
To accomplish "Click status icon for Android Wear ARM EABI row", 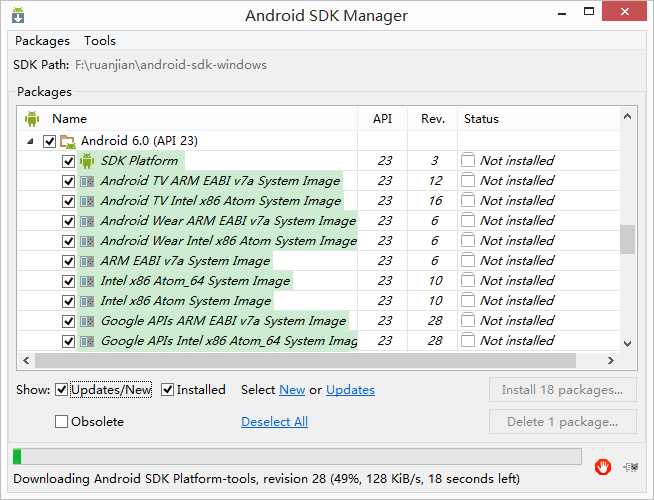I will [x=468, y=220].
